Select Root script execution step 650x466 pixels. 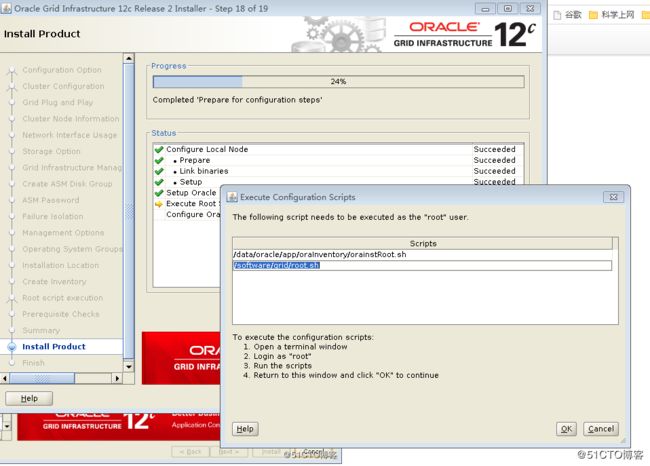[x=62, y=298]
